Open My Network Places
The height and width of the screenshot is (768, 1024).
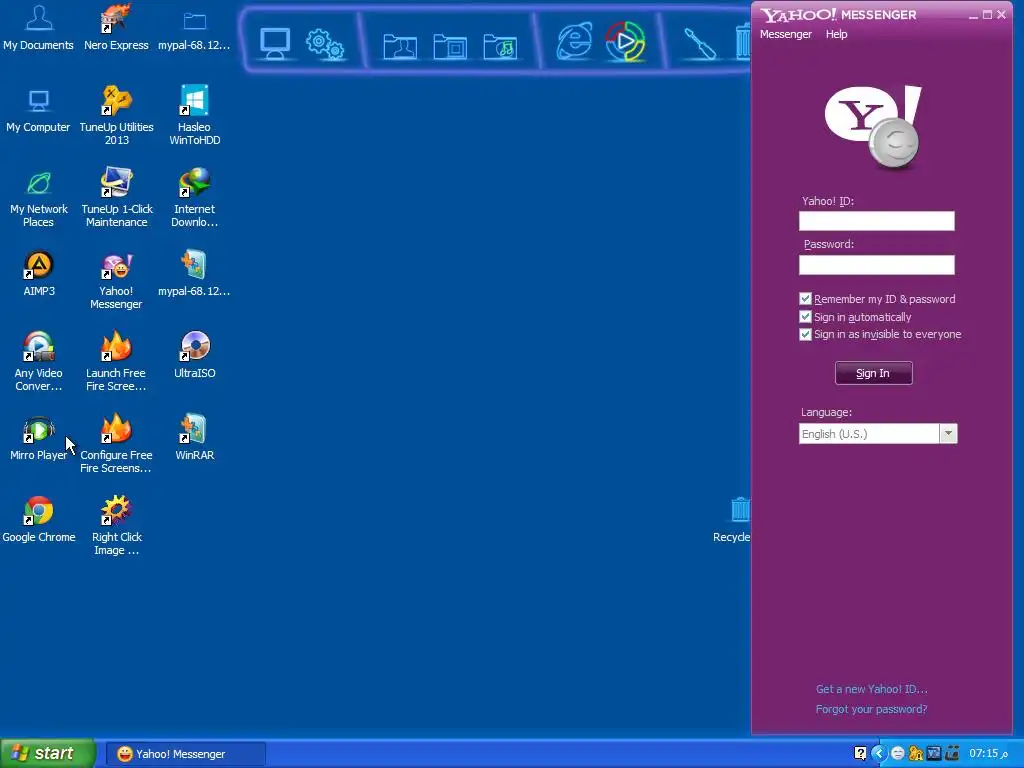39,199
